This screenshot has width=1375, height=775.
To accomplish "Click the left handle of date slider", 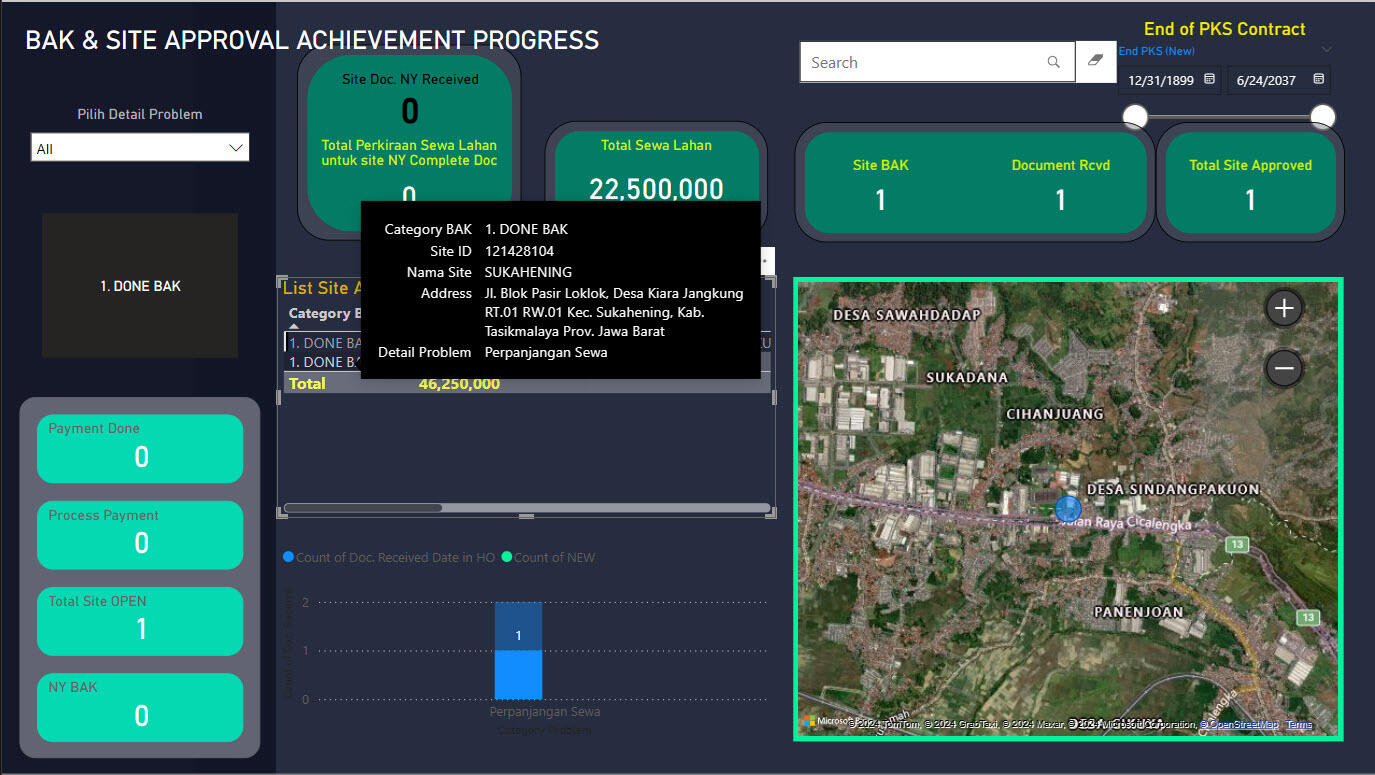I will tap(1135, 117).
